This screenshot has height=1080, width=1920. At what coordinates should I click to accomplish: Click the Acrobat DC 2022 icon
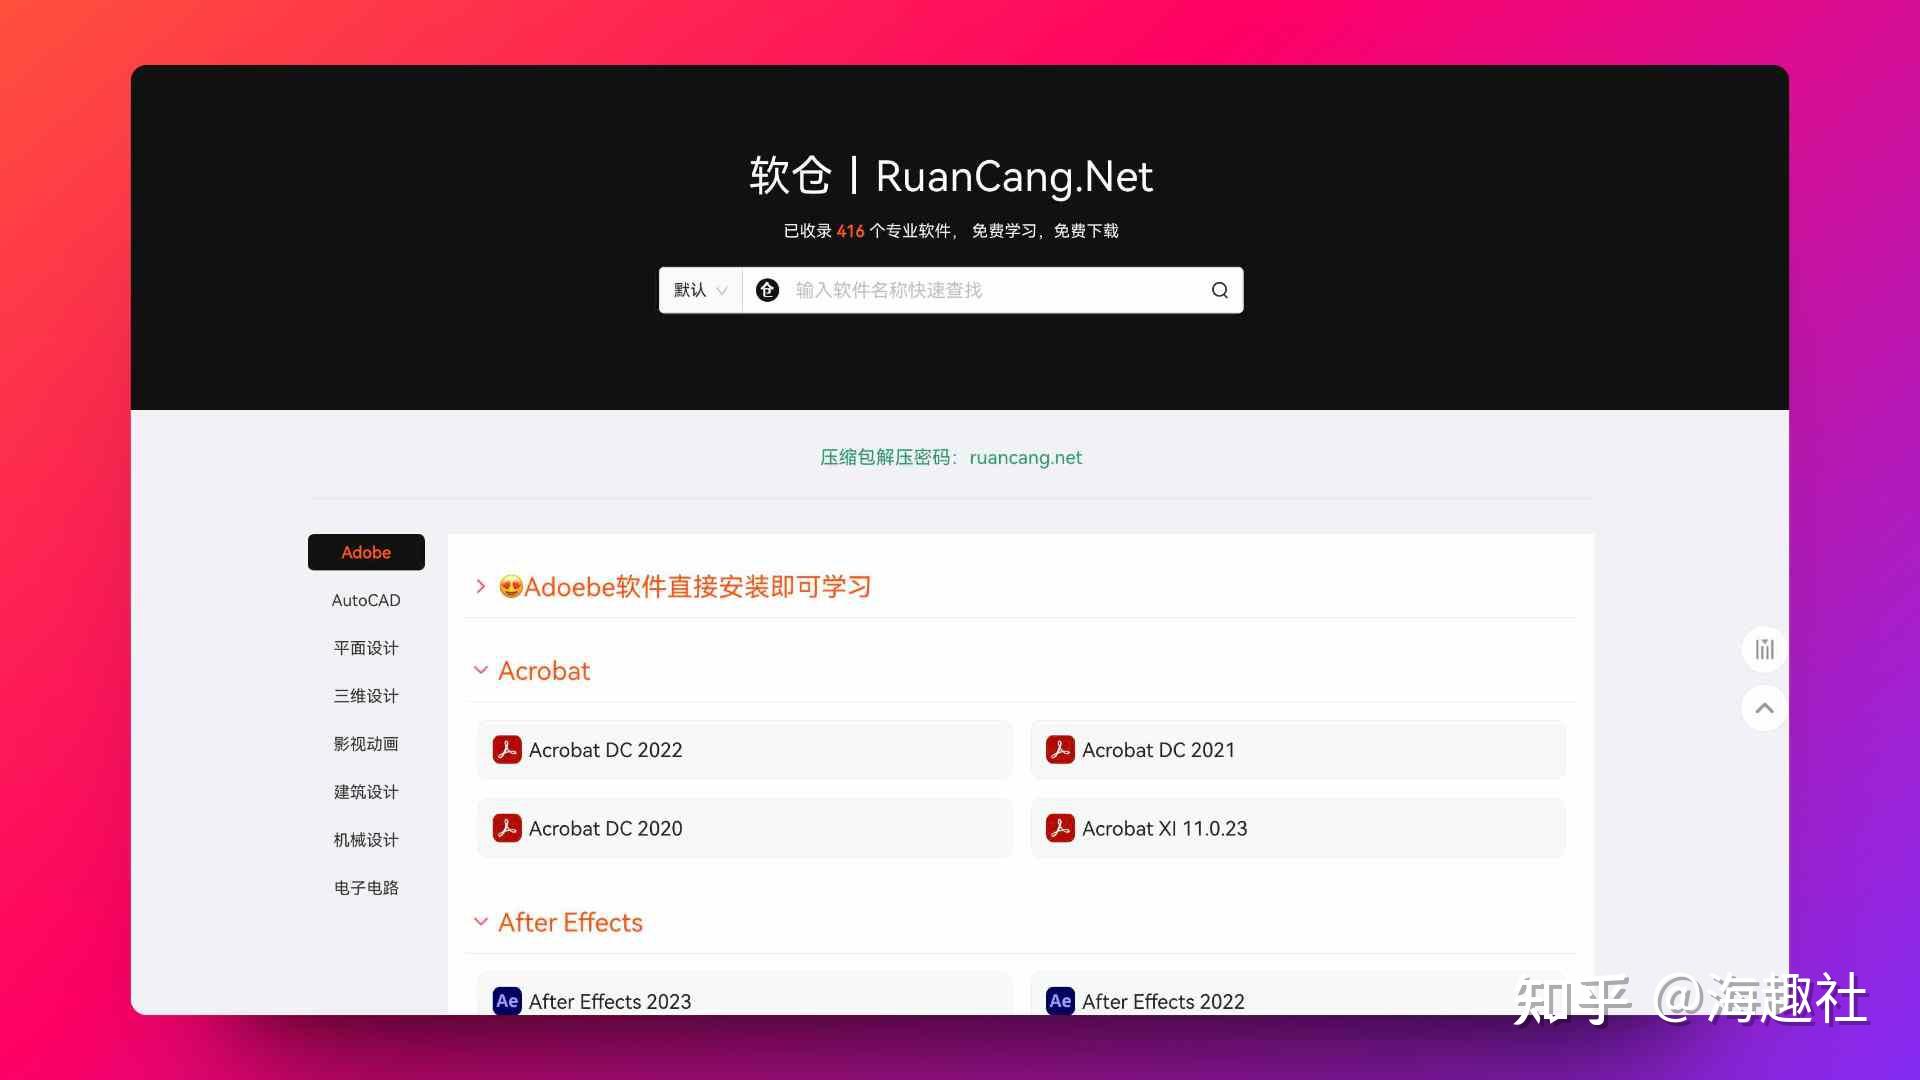point(507,750)
